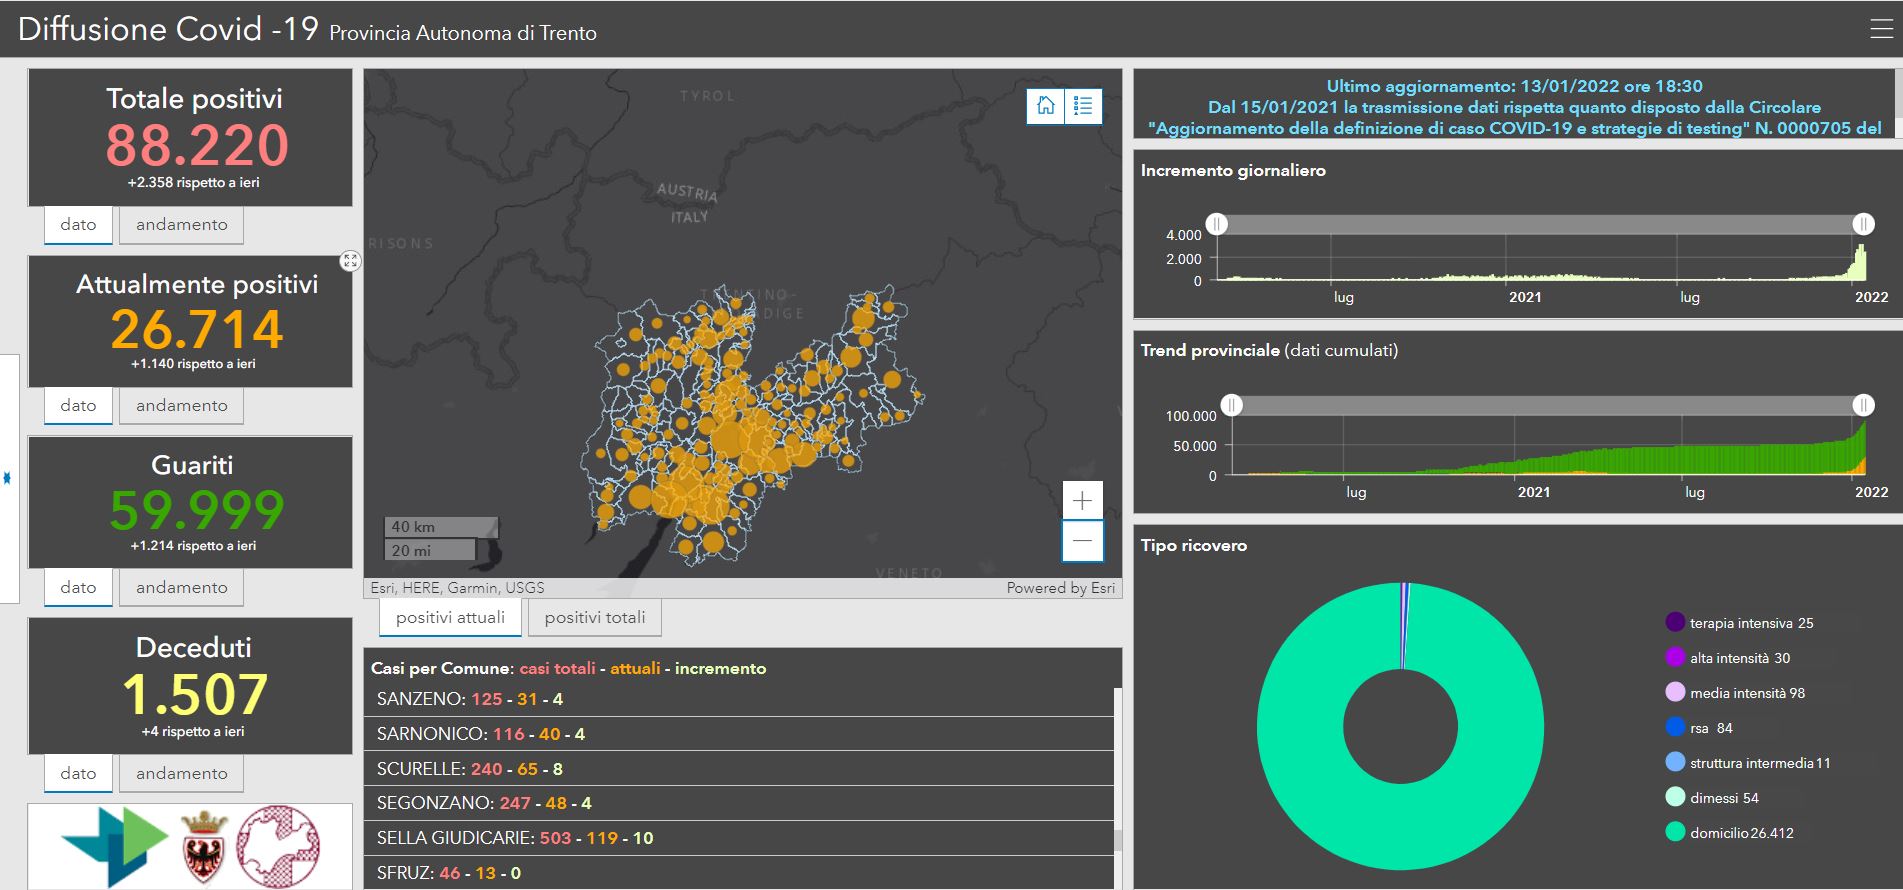
Task: Click the map home extent icon
Action: pos(1046,106)
